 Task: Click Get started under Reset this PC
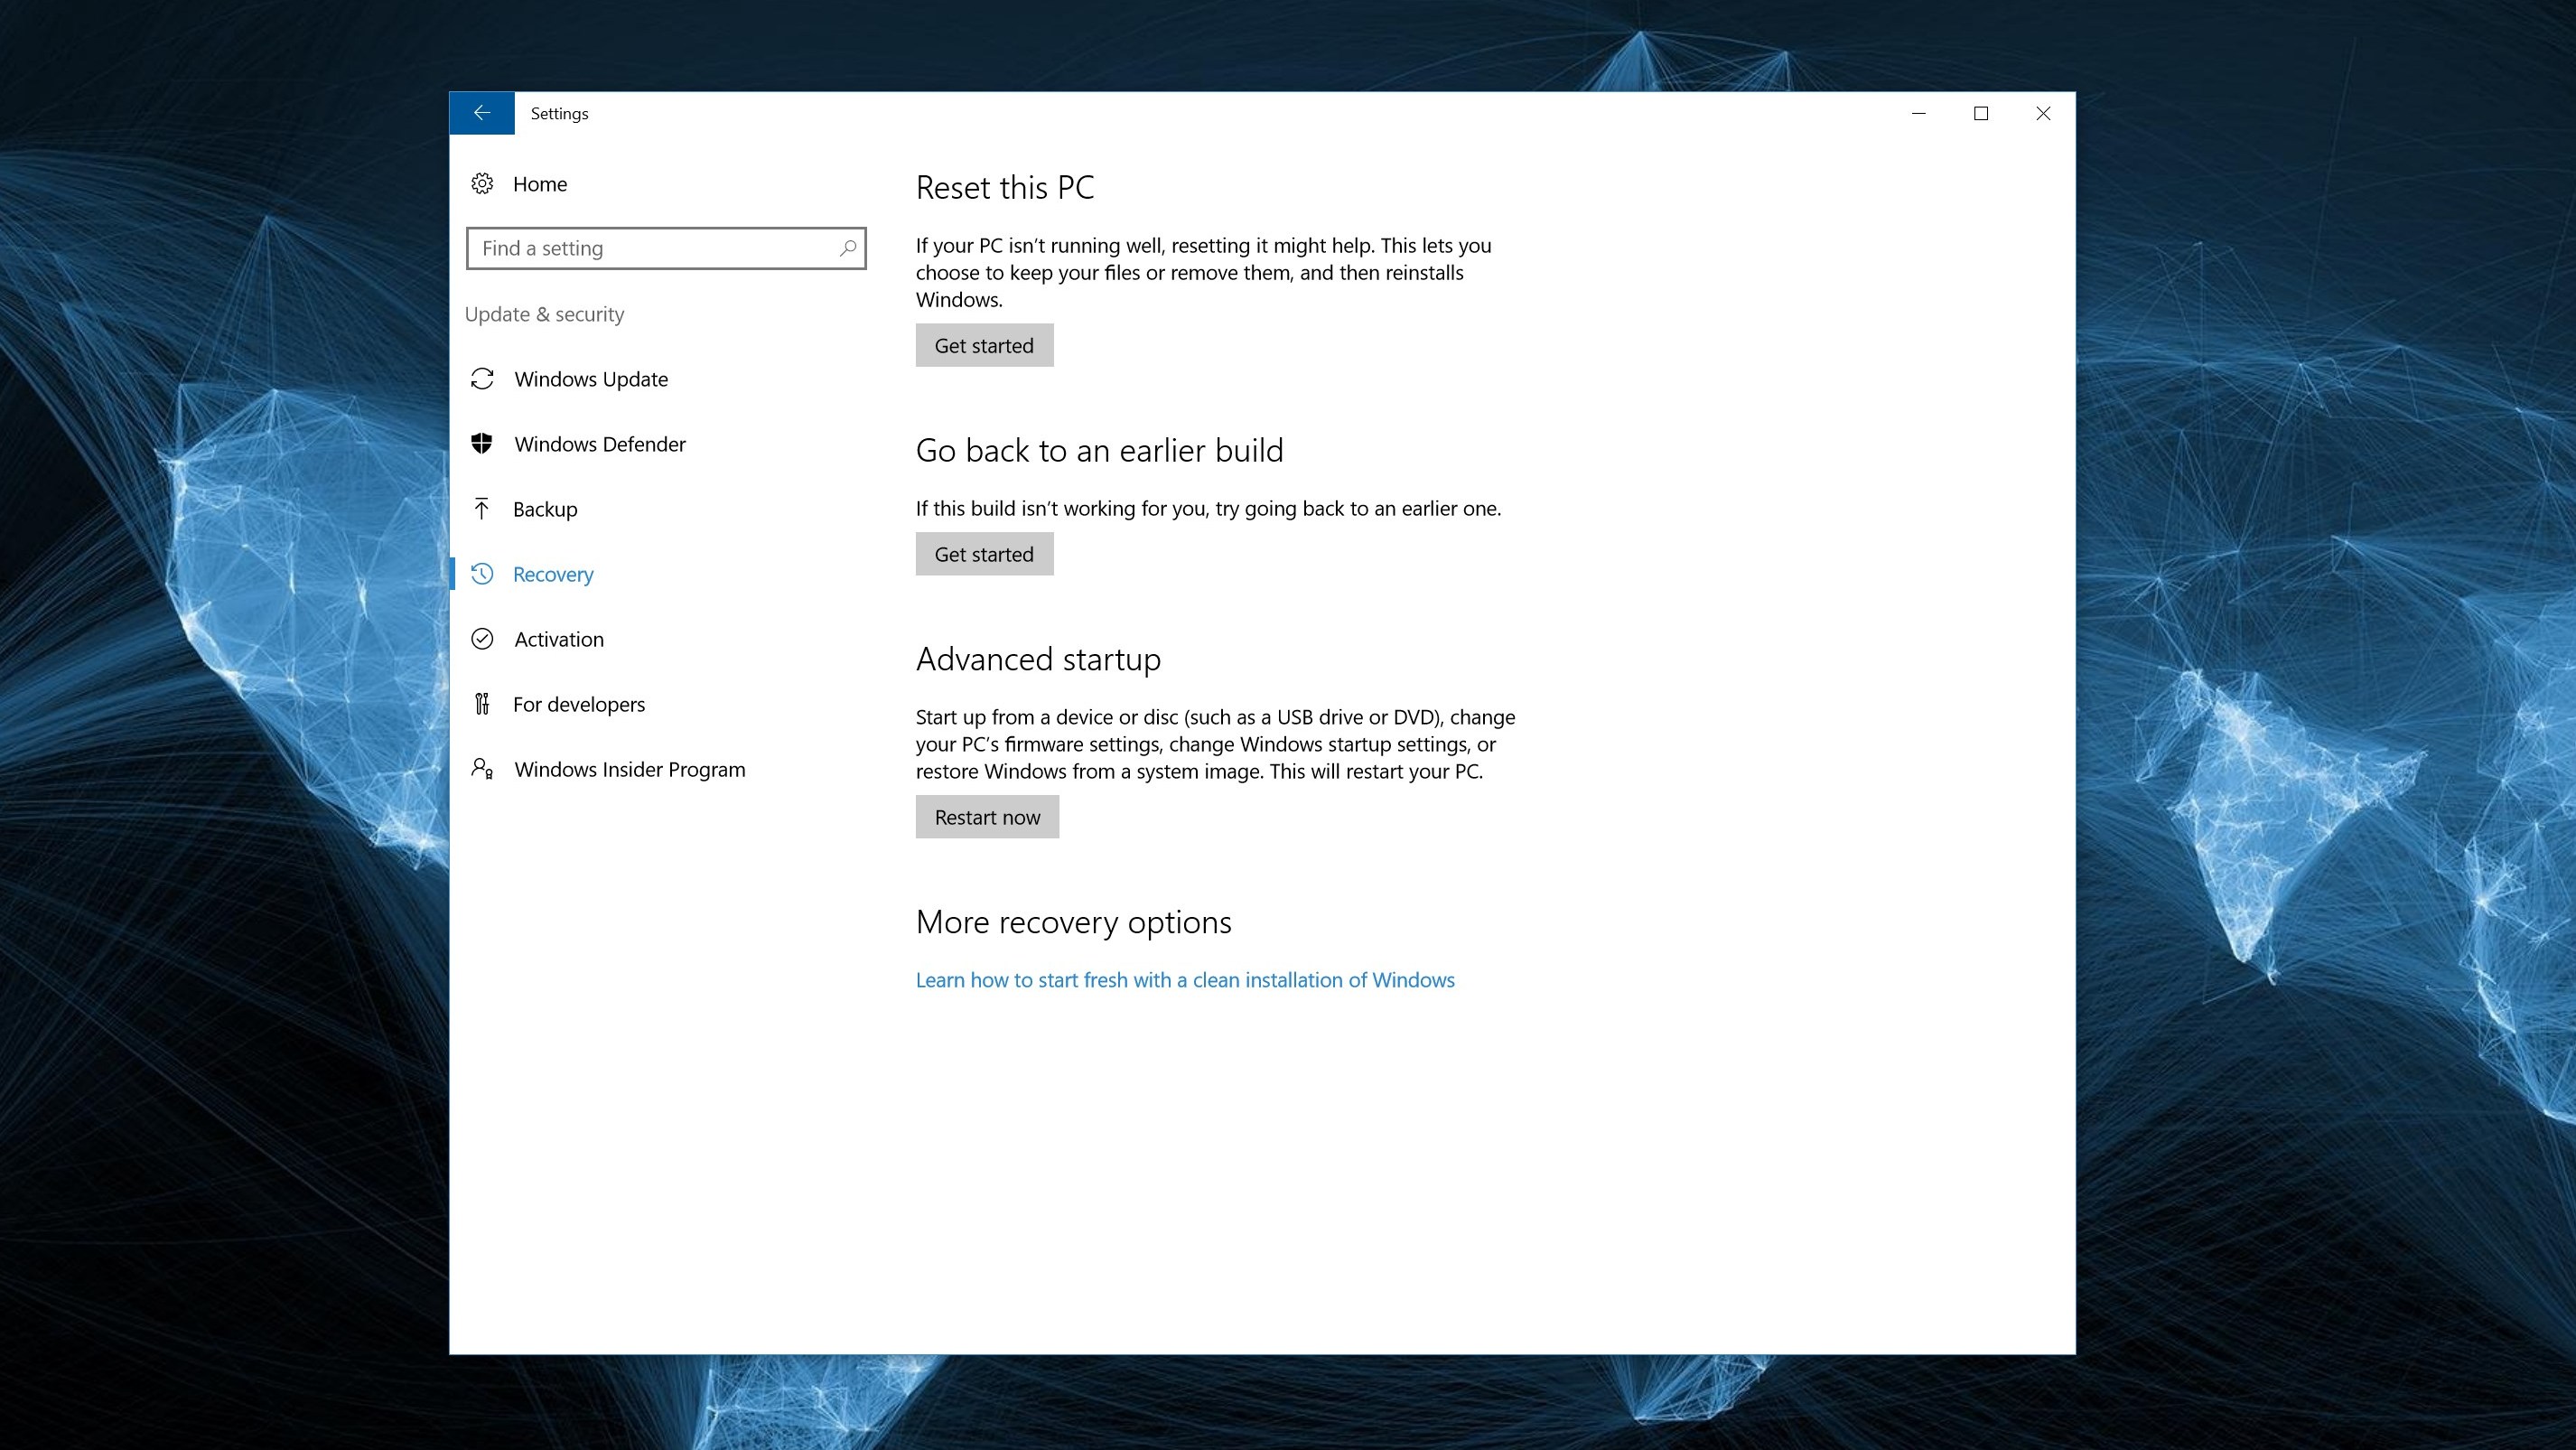[x=984, y=345]
